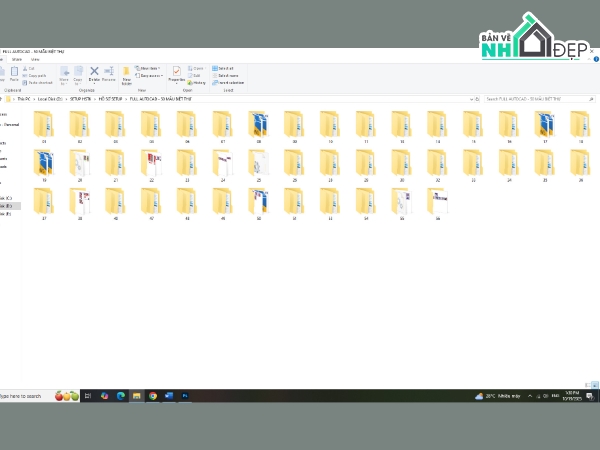Image resolution: width=600 pixels, height=450 pixels.
Task: Click the Rename icon in the ribbon
Action: (x=108, y=74)
